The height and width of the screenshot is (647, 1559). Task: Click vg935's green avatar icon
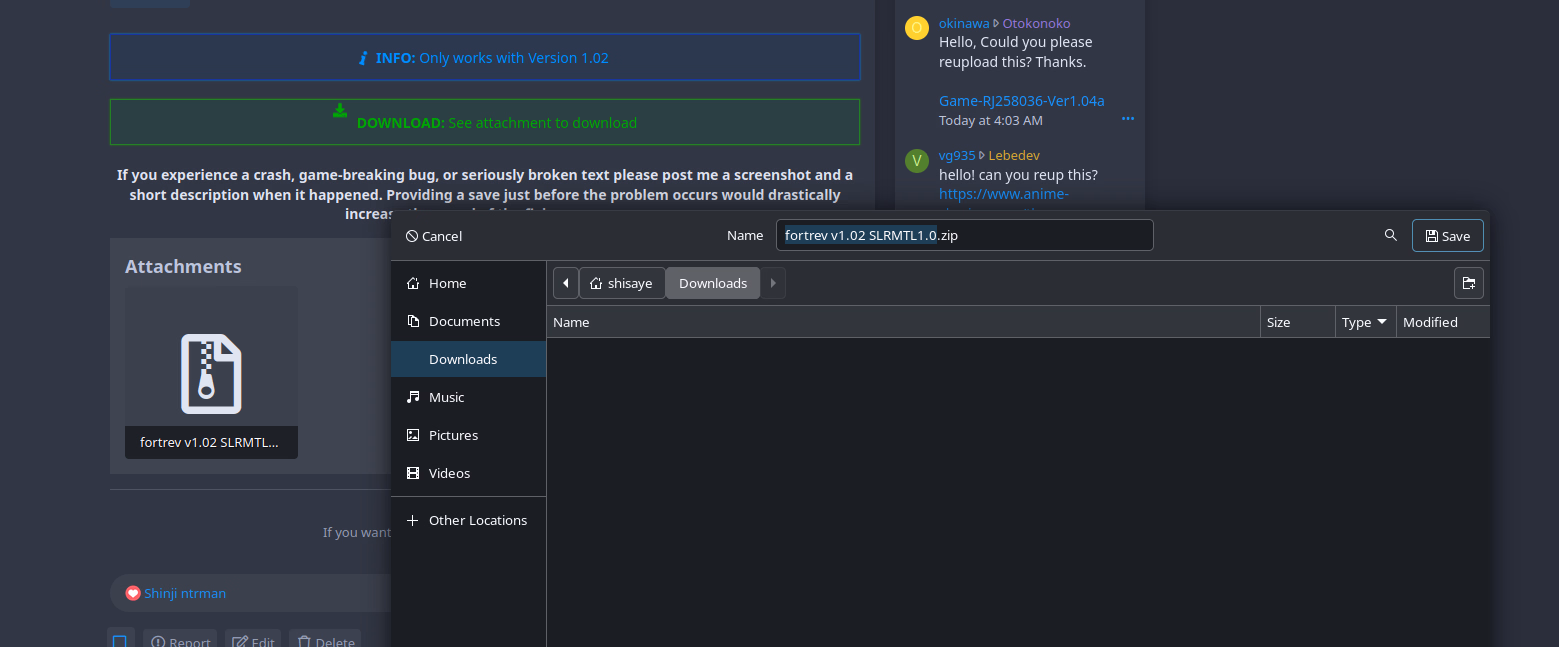(916, 161)
